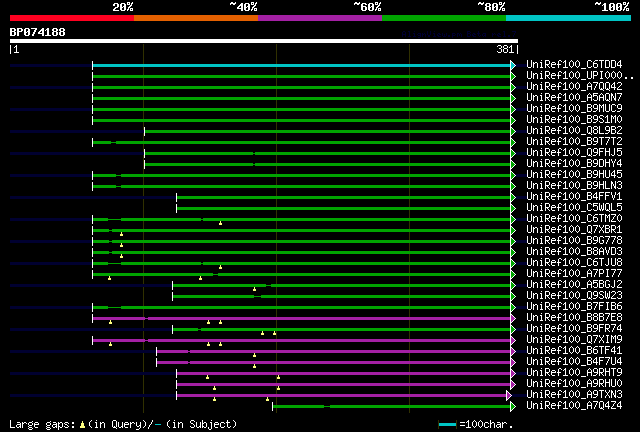Open hit UniRef100_B9MUC9

click(x=574, y=109)
